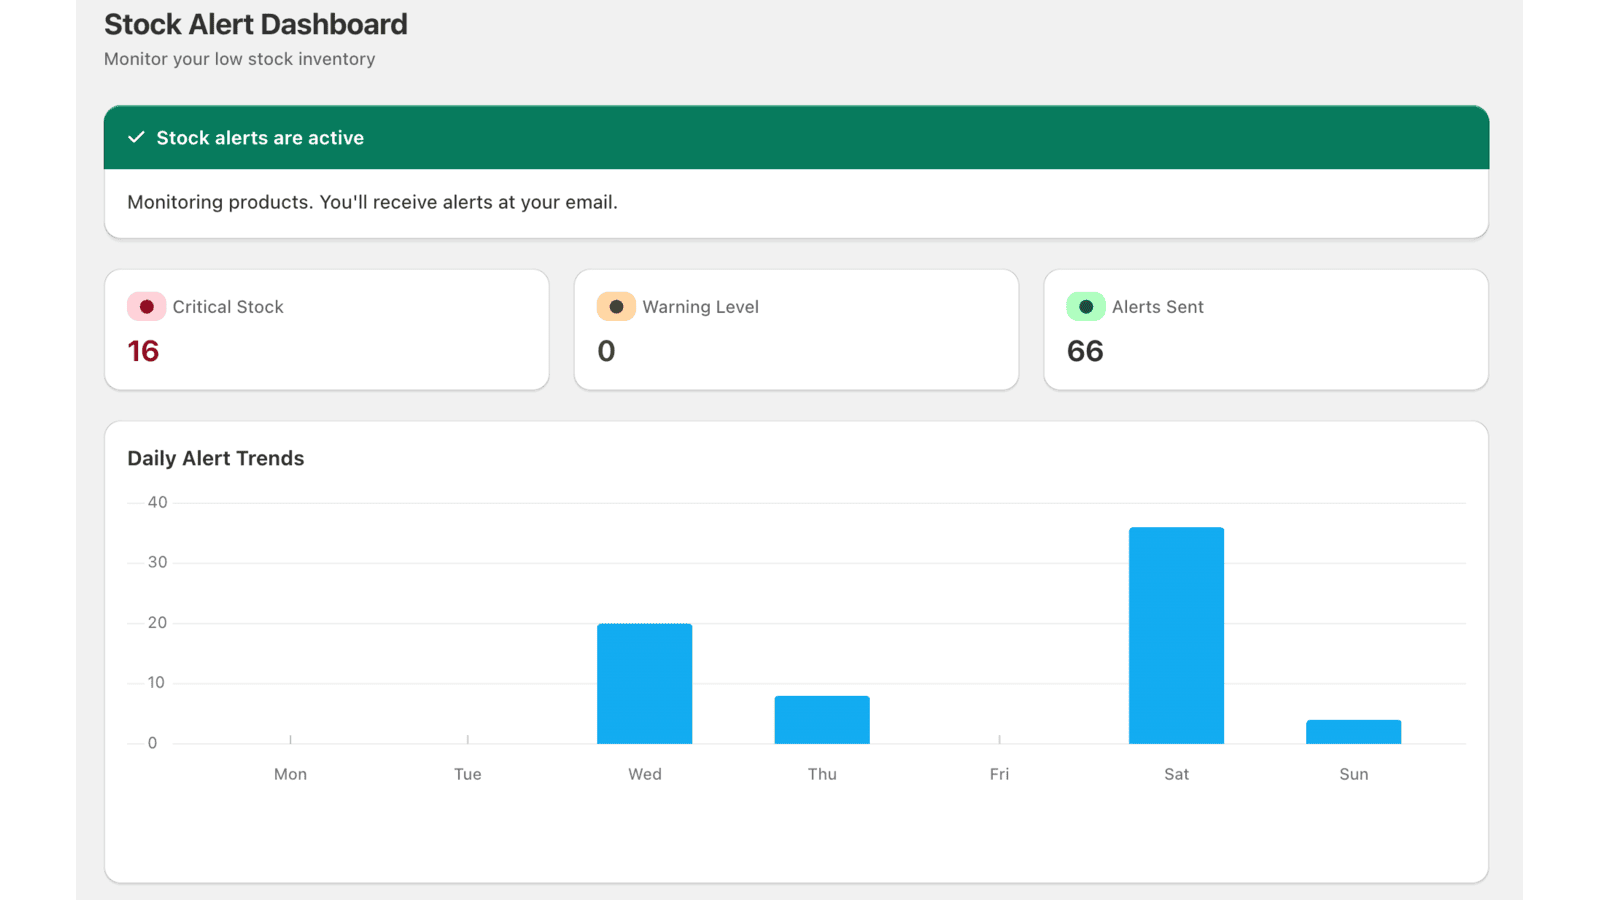This screenshot has height=900, width=1600.
Task: Click the Stock Alert Dashboard title
Action: [256, 24]
